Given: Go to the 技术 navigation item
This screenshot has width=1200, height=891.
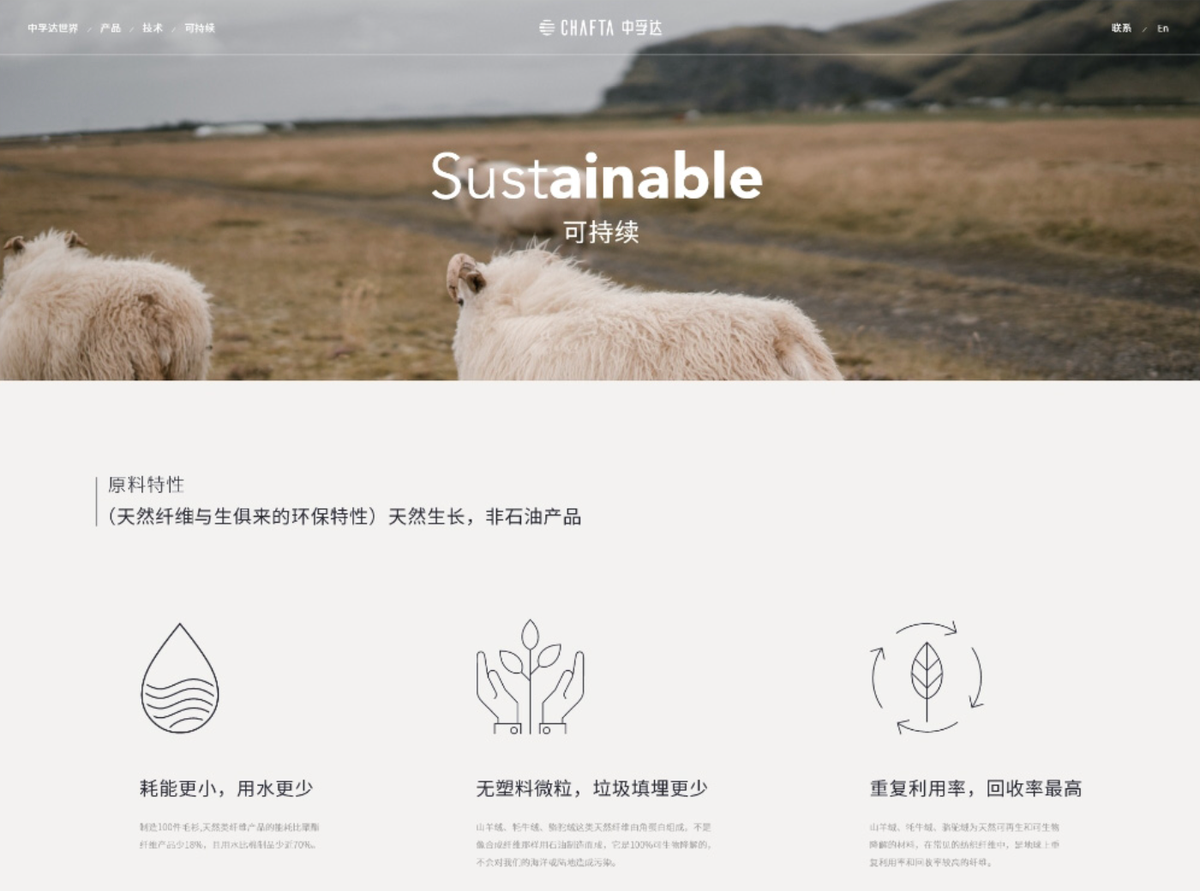Looking at the screenshot, I should point(152,28).
